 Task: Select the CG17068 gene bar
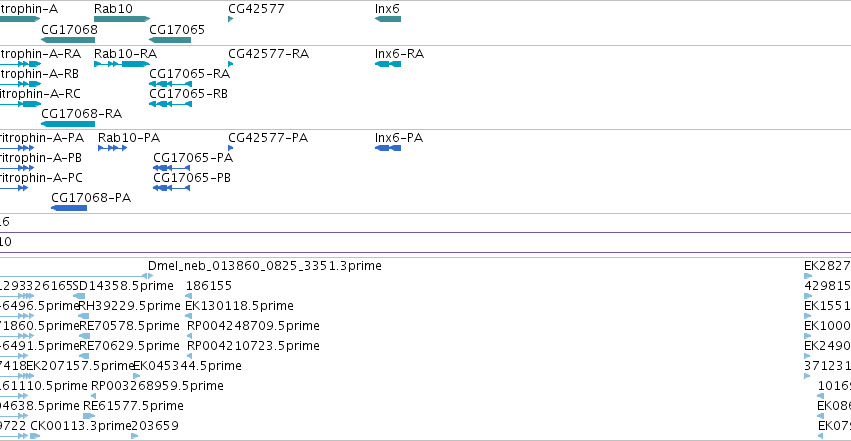68,40
